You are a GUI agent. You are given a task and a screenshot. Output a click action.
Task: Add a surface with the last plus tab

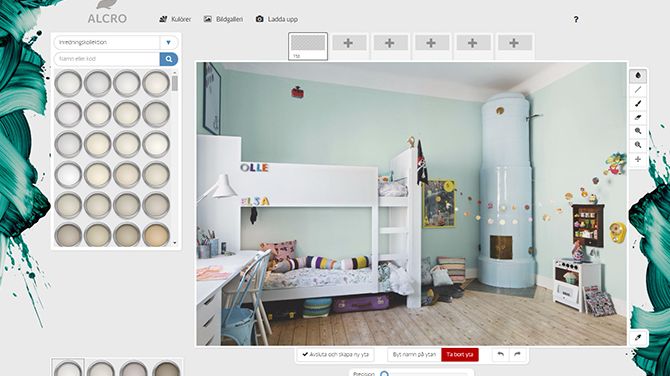pyautogui.click(x=514, y=43)
